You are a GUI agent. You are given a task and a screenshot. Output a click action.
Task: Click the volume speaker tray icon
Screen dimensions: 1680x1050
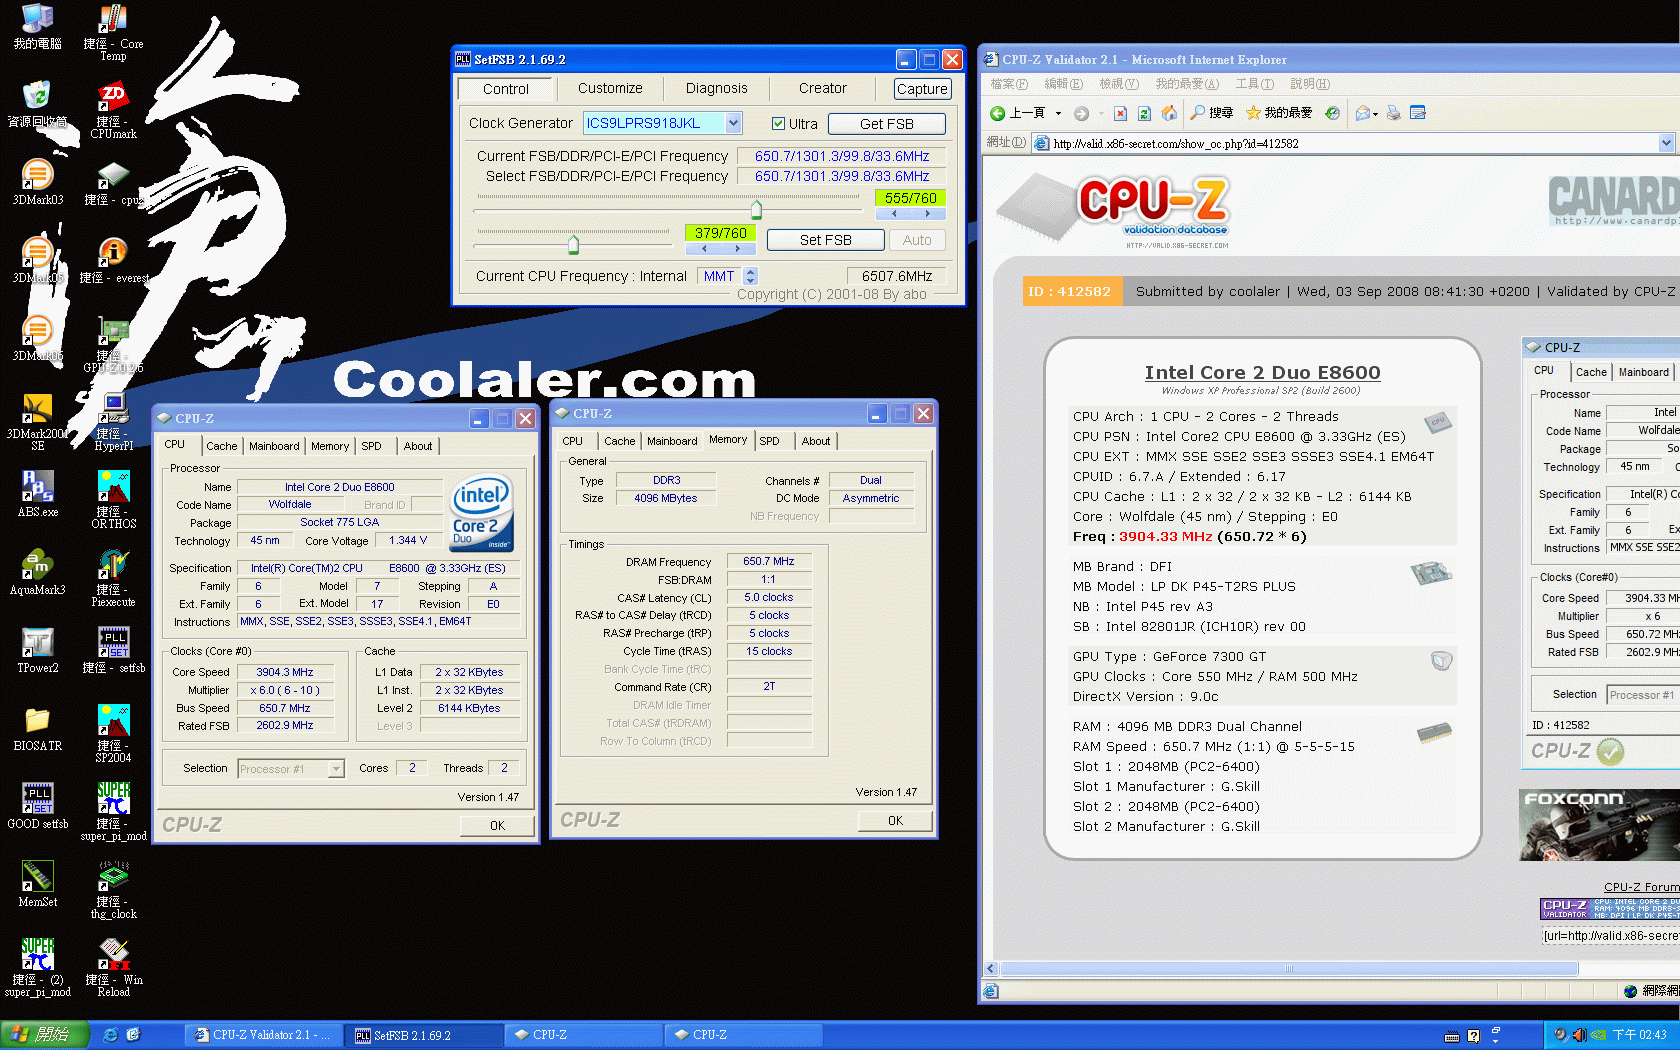(x=1578, y=1035)
